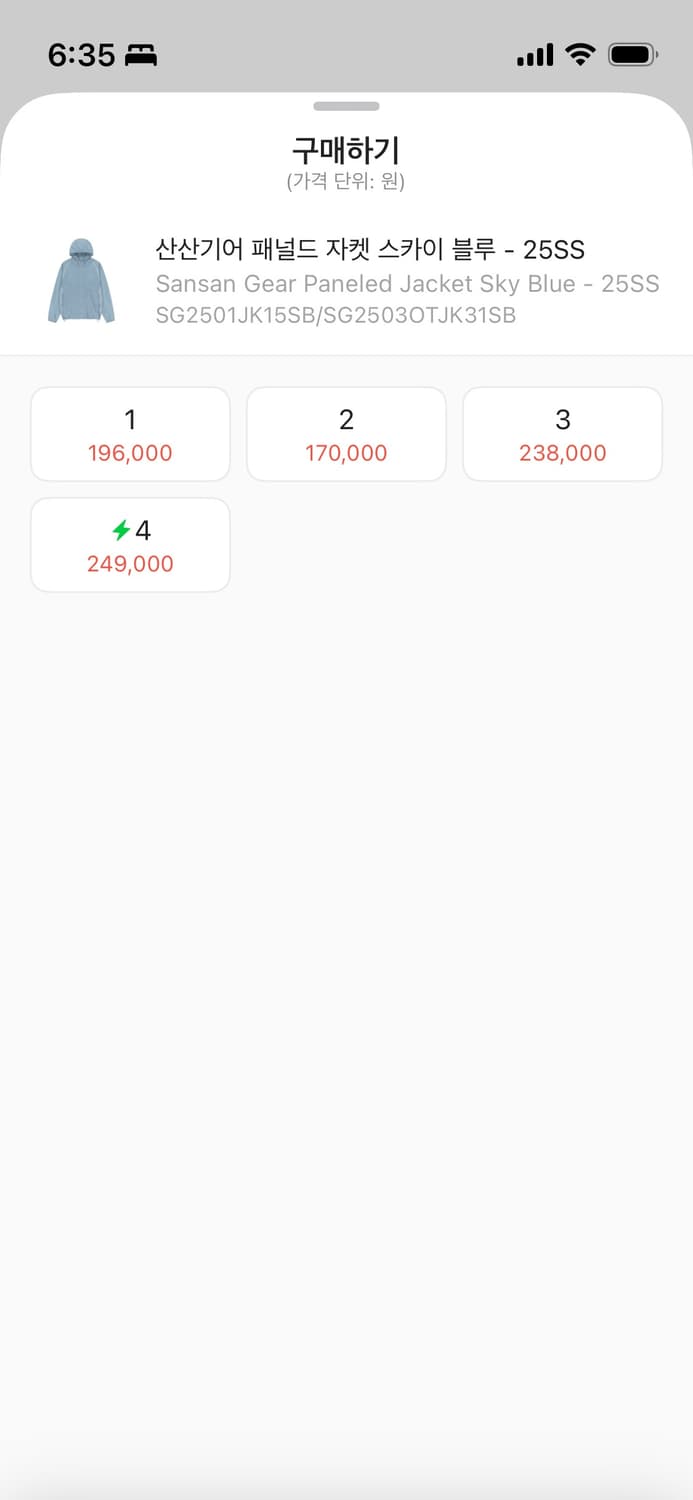Tap the 238,000 price

[x=562, y=453]
